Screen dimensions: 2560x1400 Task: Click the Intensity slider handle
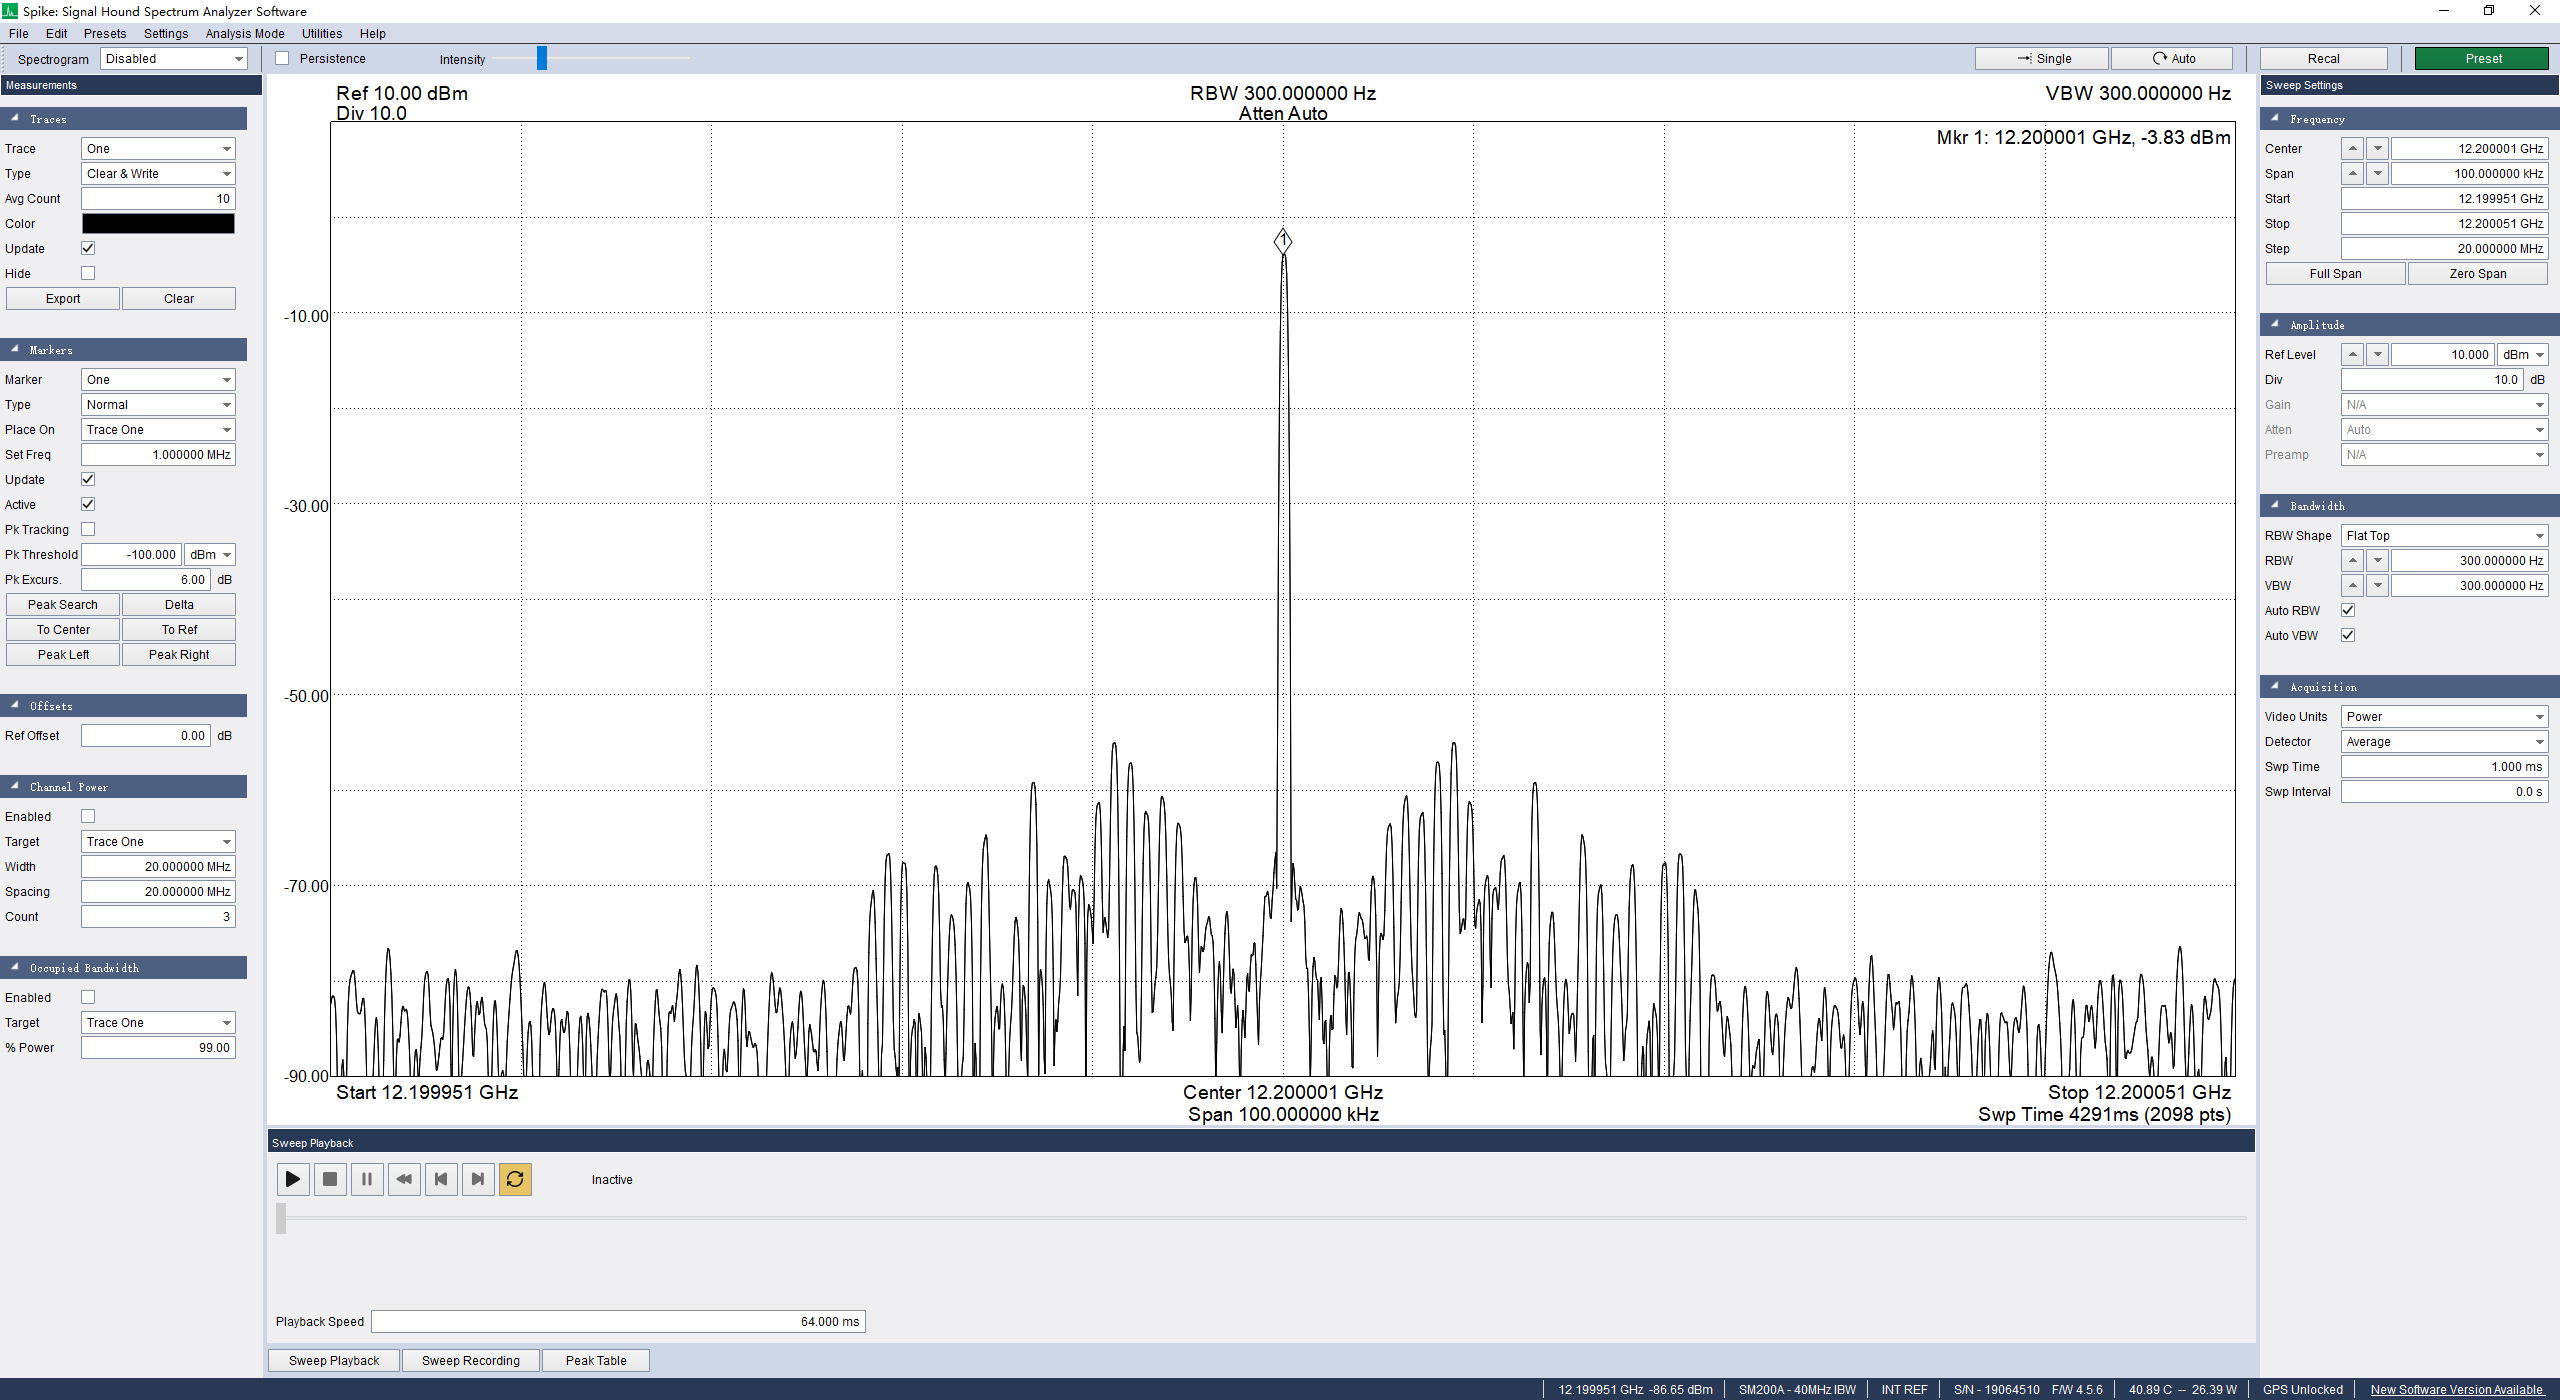point(542,59)
